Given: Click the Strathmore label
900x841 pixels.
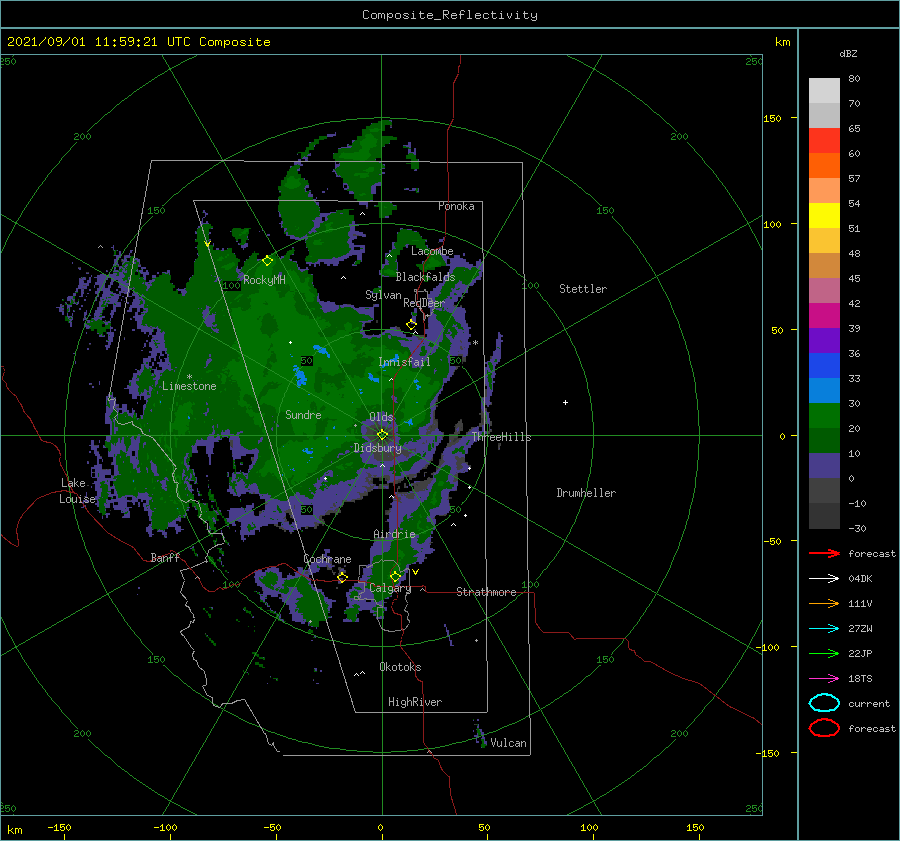Looking at the screenshot, I should 486,592.
